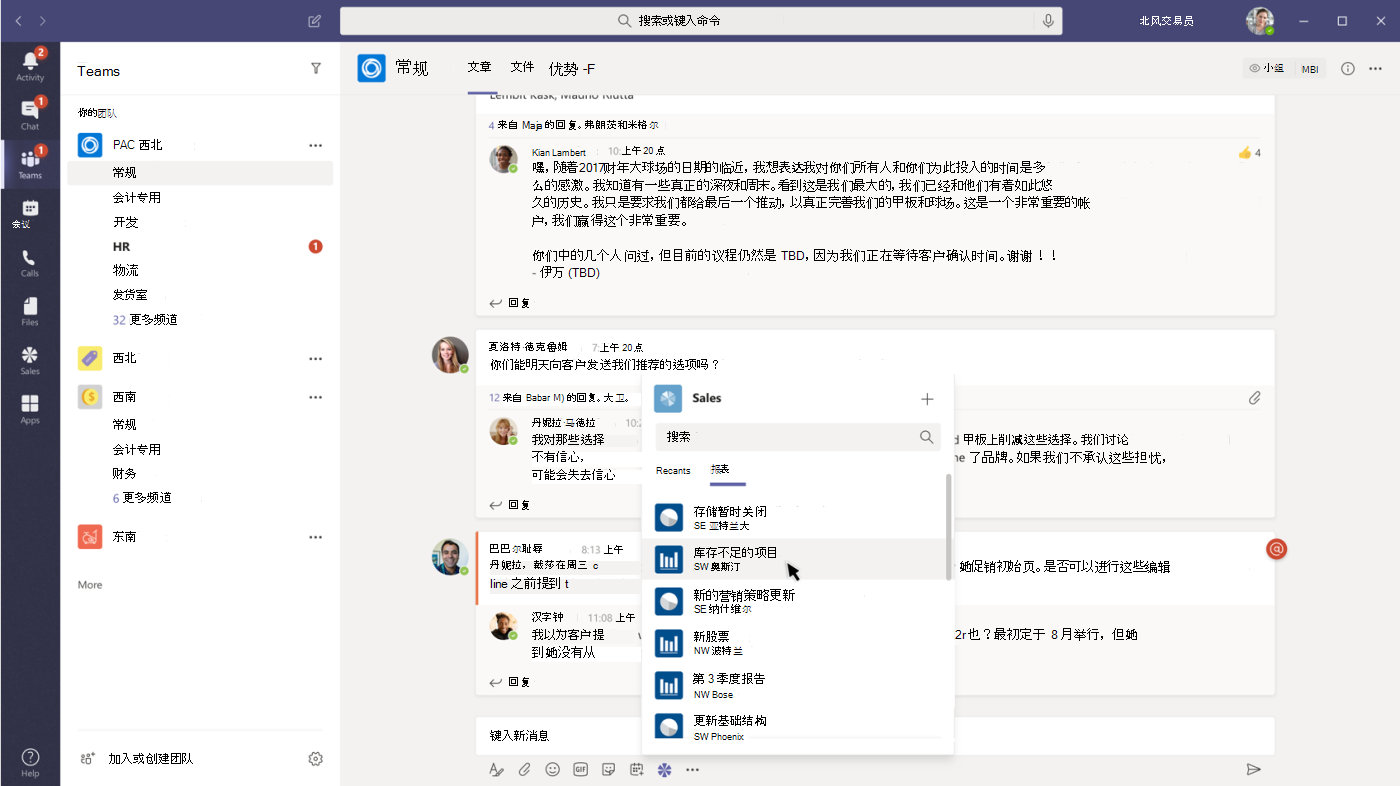This screenshot has height=786, width=1400.
Task: Open Help at the bottom of the rail
Action: (x=30, y=762)
